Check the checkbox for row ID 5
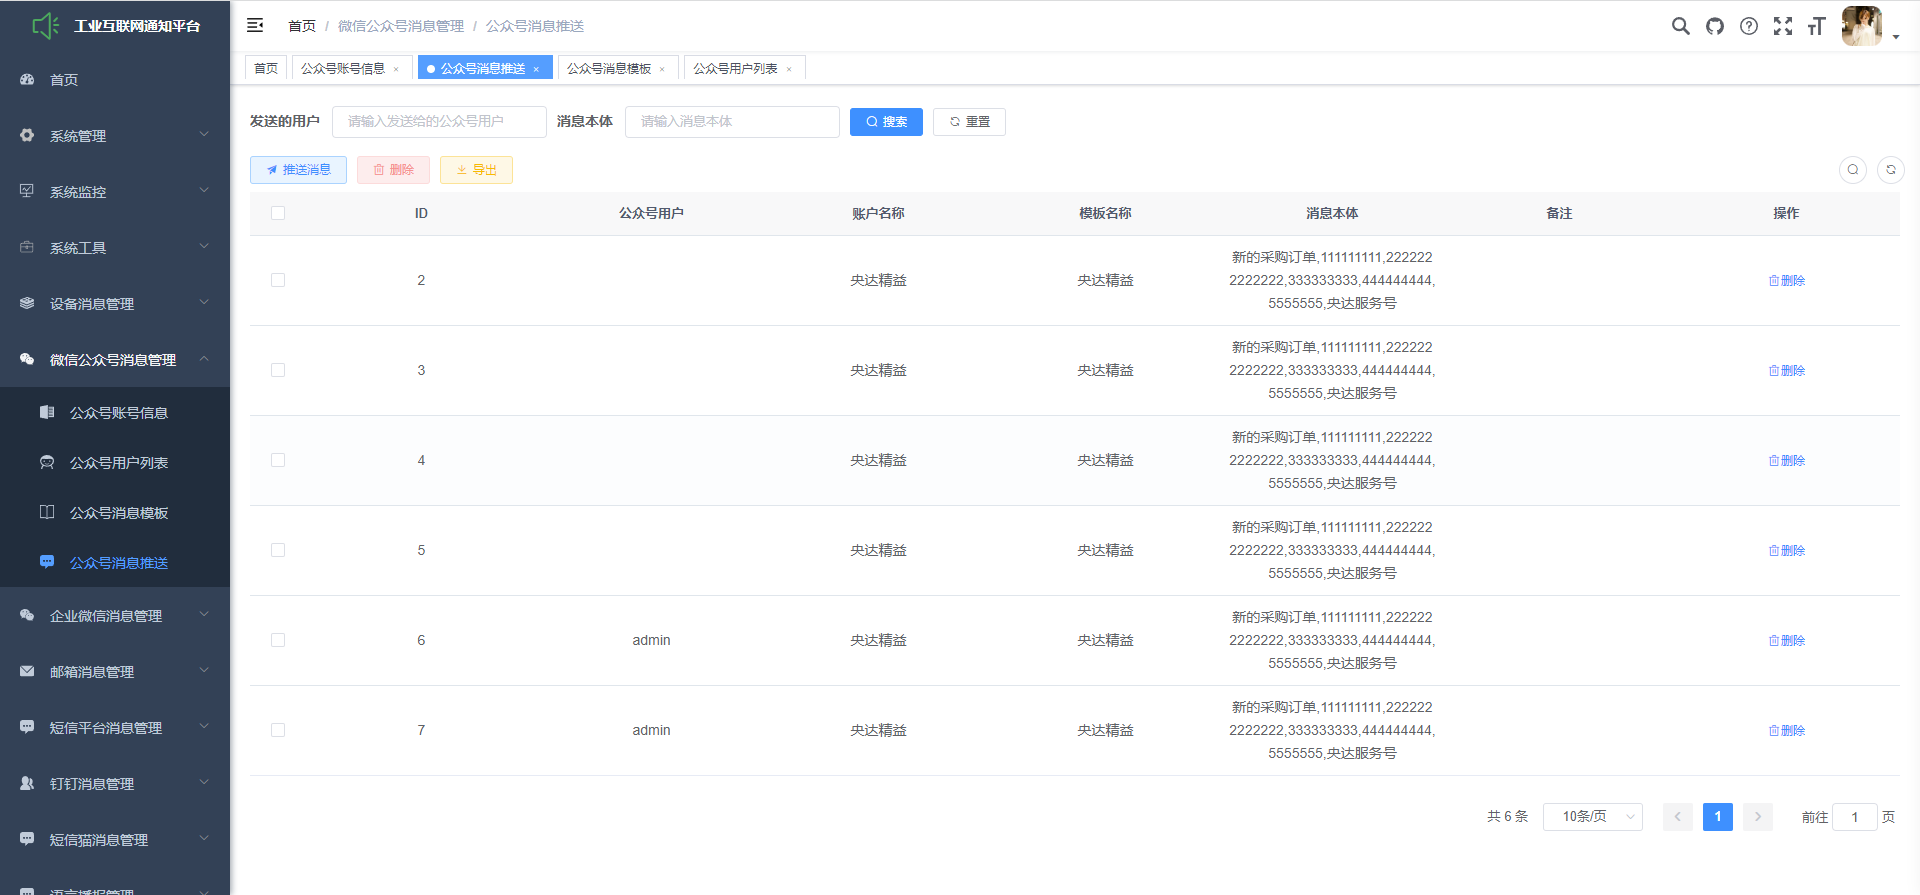Image resolution: width=1920 pixels, height=895 pixels. (278, 550)
